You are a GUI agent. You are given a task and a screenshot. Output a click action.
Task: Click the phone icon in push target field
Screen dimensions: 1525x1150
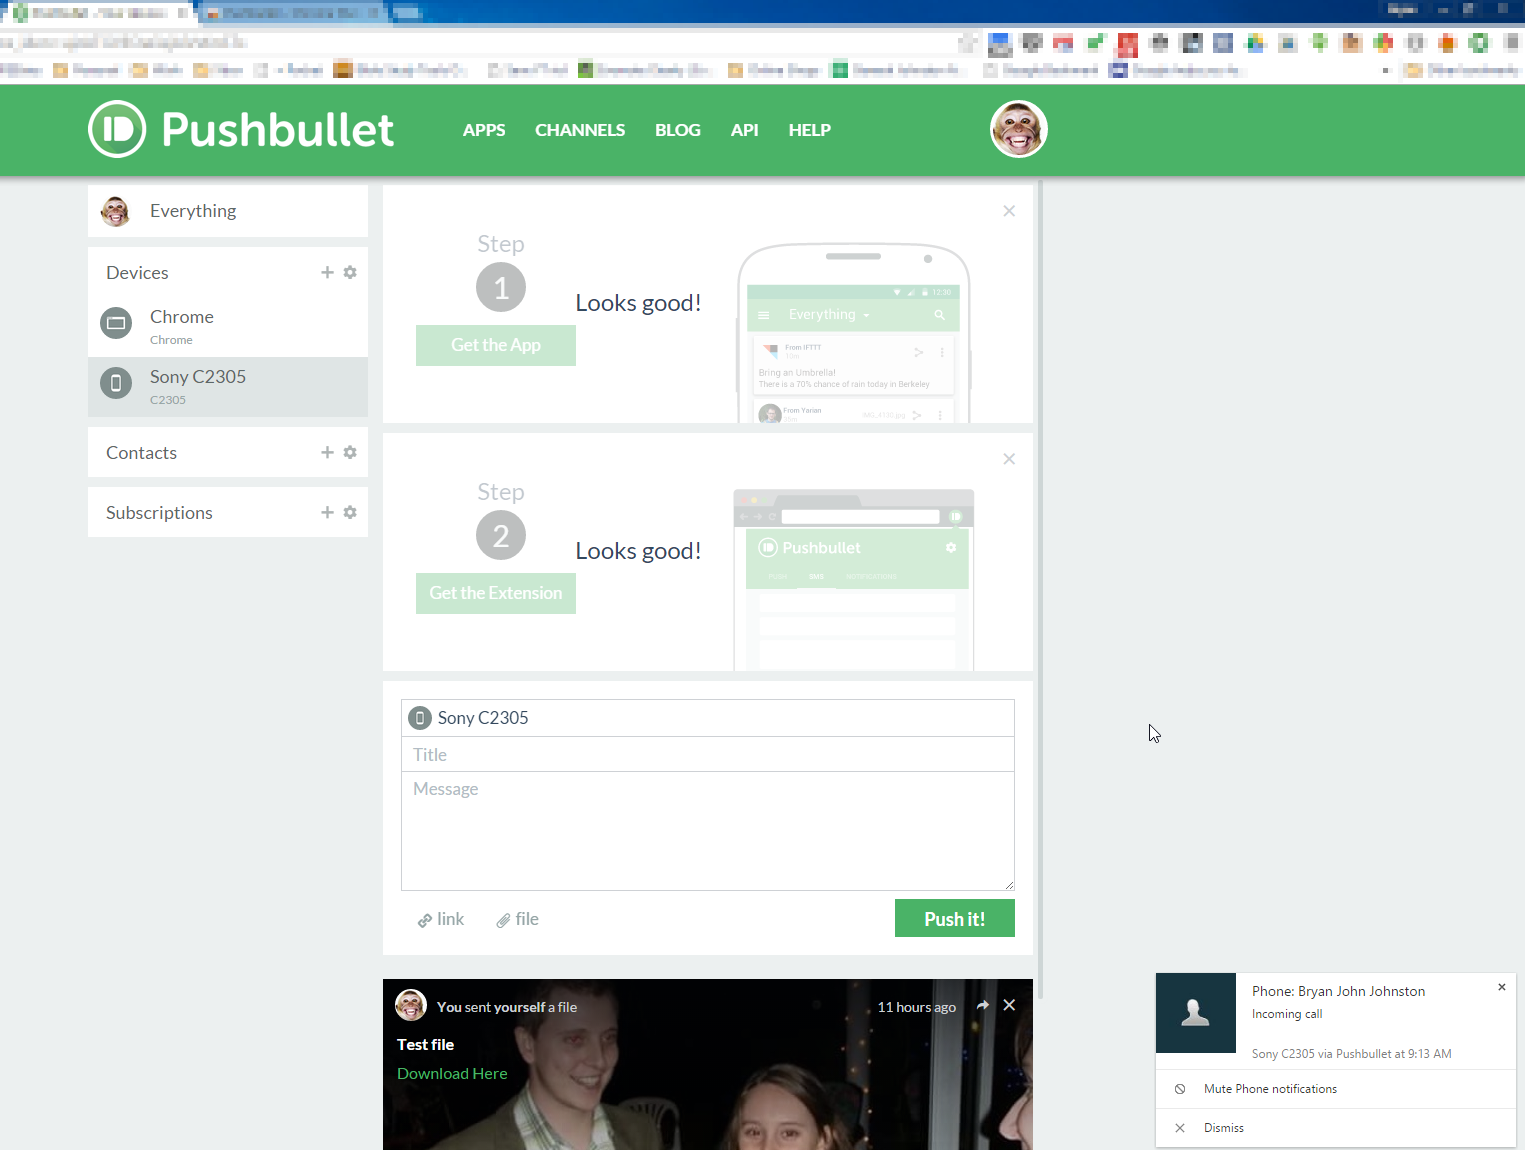click(420, 718)
